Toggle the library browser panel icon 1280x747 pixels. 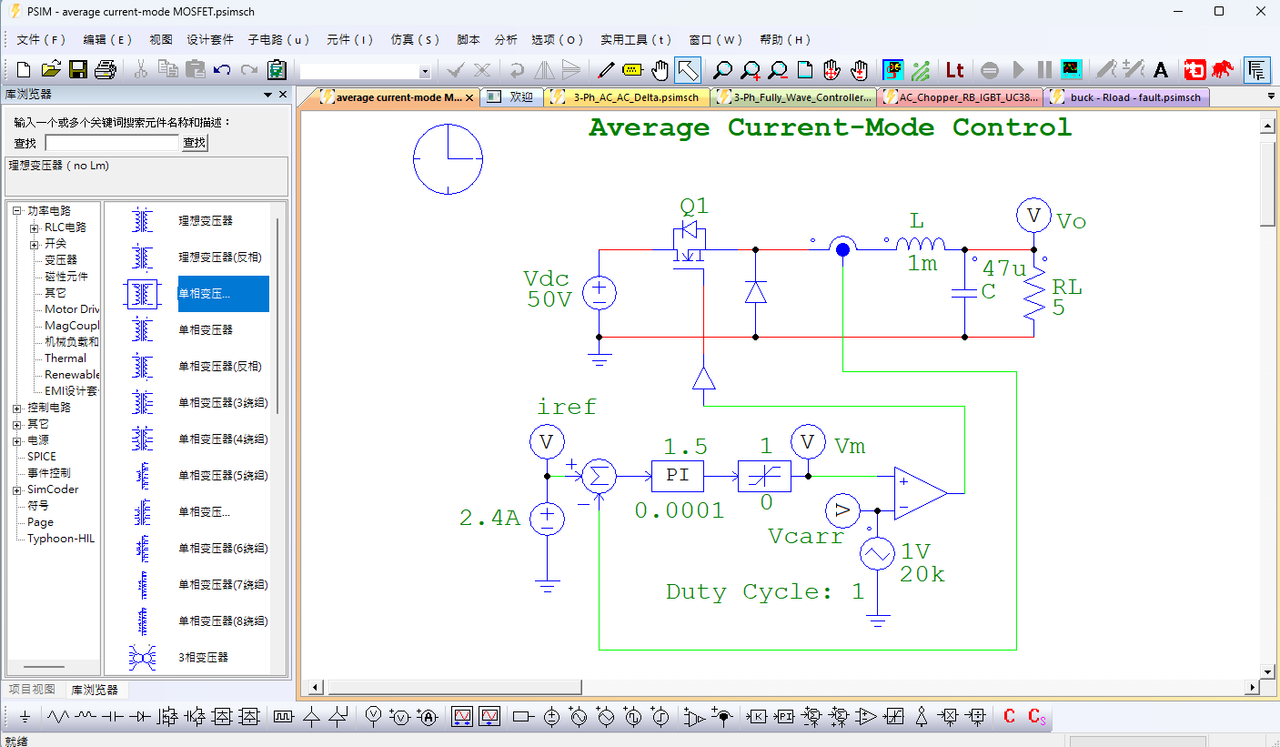click(x=1257, y=69)
